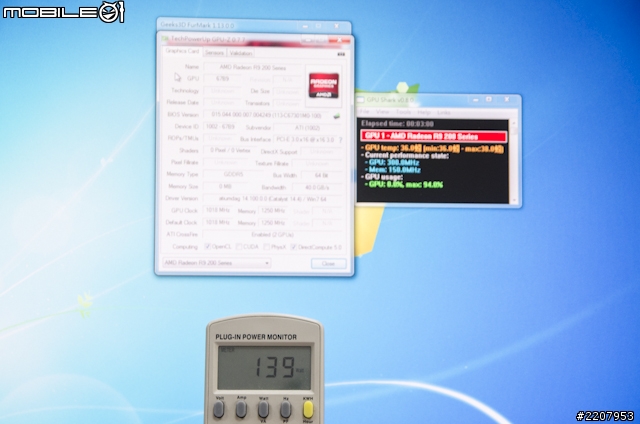Open the Tools menu in GPU Shark

pos(403,111)
